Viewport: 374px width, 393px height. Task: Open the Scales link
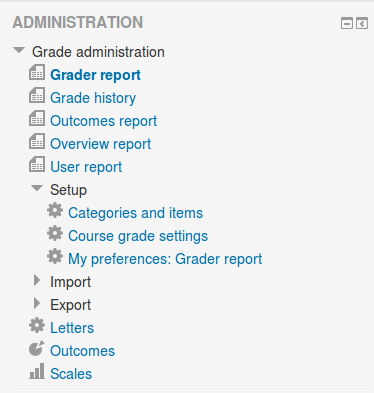tap(71, 374)
